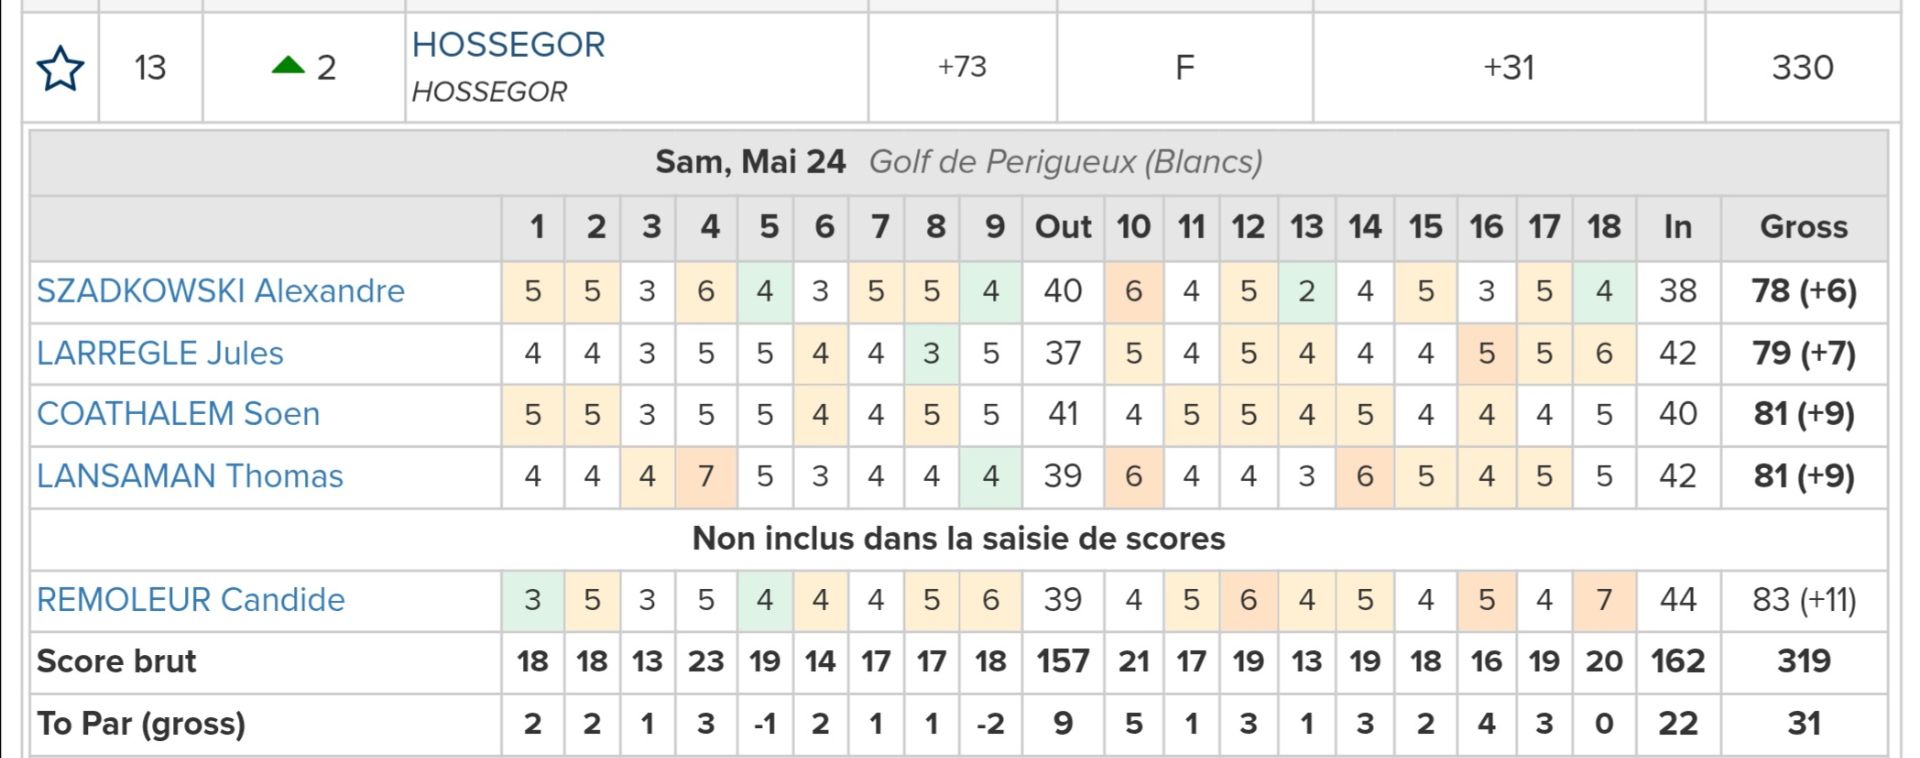Viewport: 1920px width, 758px height.
Task: Click the In column header
Action: (x=1677, y=227)
